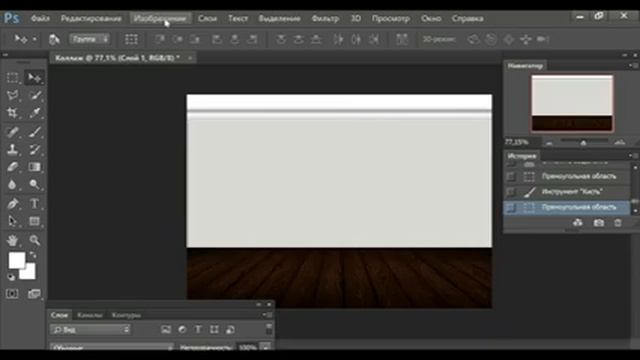Open the Группа auto-select dropdown
This screenshot has height=360, width=640.
89,39
